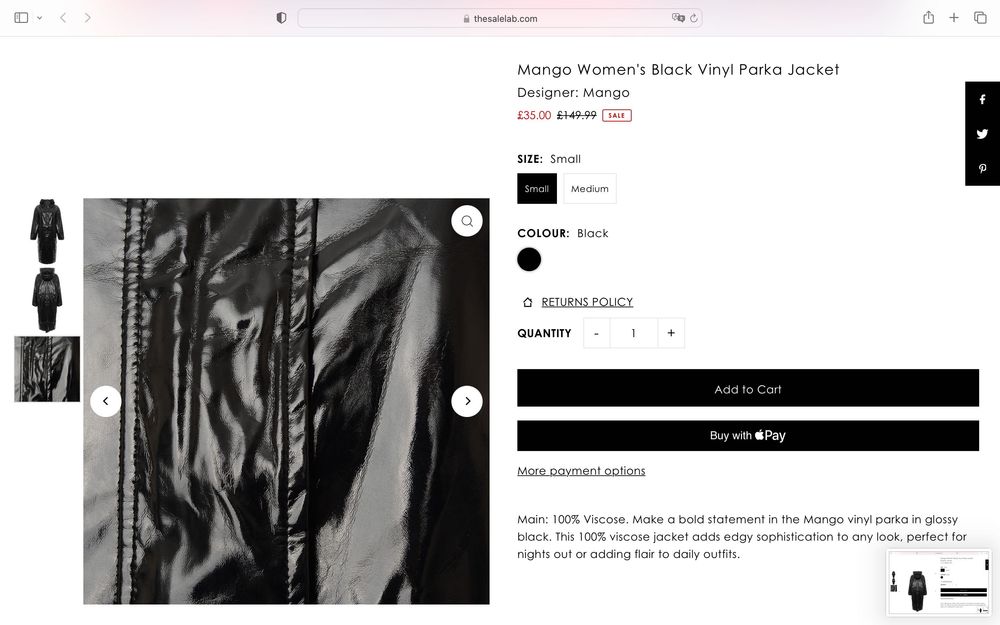Open a new Safari tab
The height and width of the screenshot is (625, 1000).
pos(954,18)
